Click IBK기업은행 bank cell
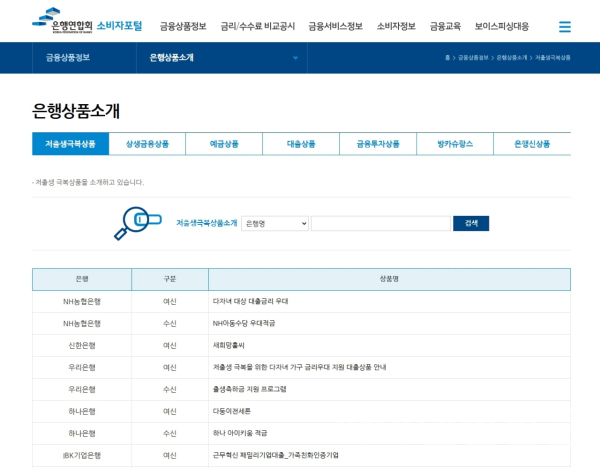 pos(82,455)
